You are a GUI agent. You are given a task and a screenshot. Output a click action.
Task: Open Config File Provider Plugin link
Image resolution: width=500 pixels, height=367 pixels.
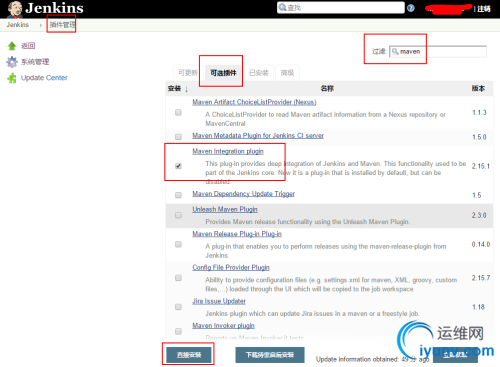[x=231, y=267]
